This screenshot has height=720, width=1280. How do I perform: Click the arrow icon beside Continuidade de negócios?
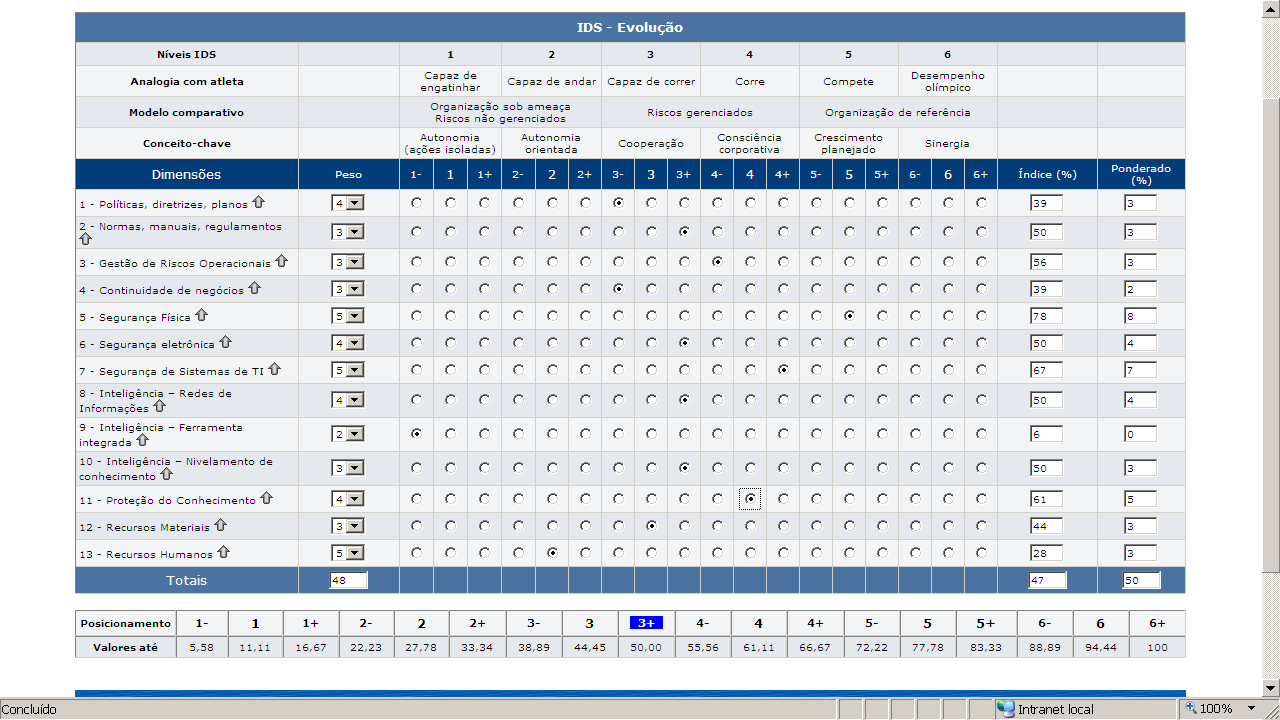click(254, 288)
